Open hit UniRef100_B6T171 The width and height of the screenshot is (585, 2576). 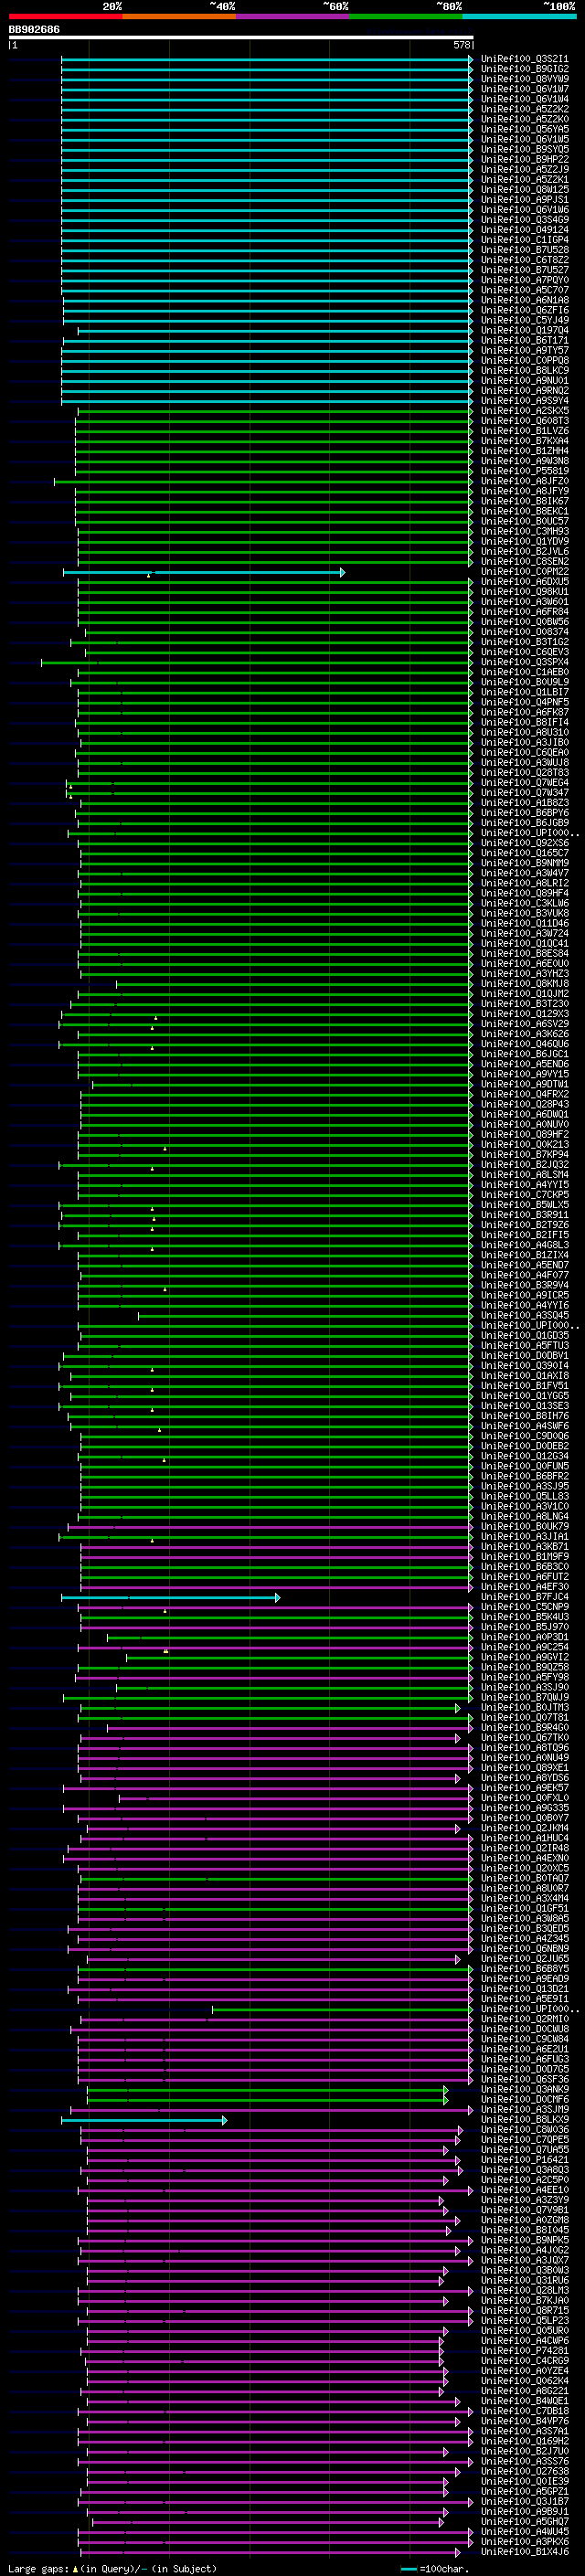pos(525,341)
